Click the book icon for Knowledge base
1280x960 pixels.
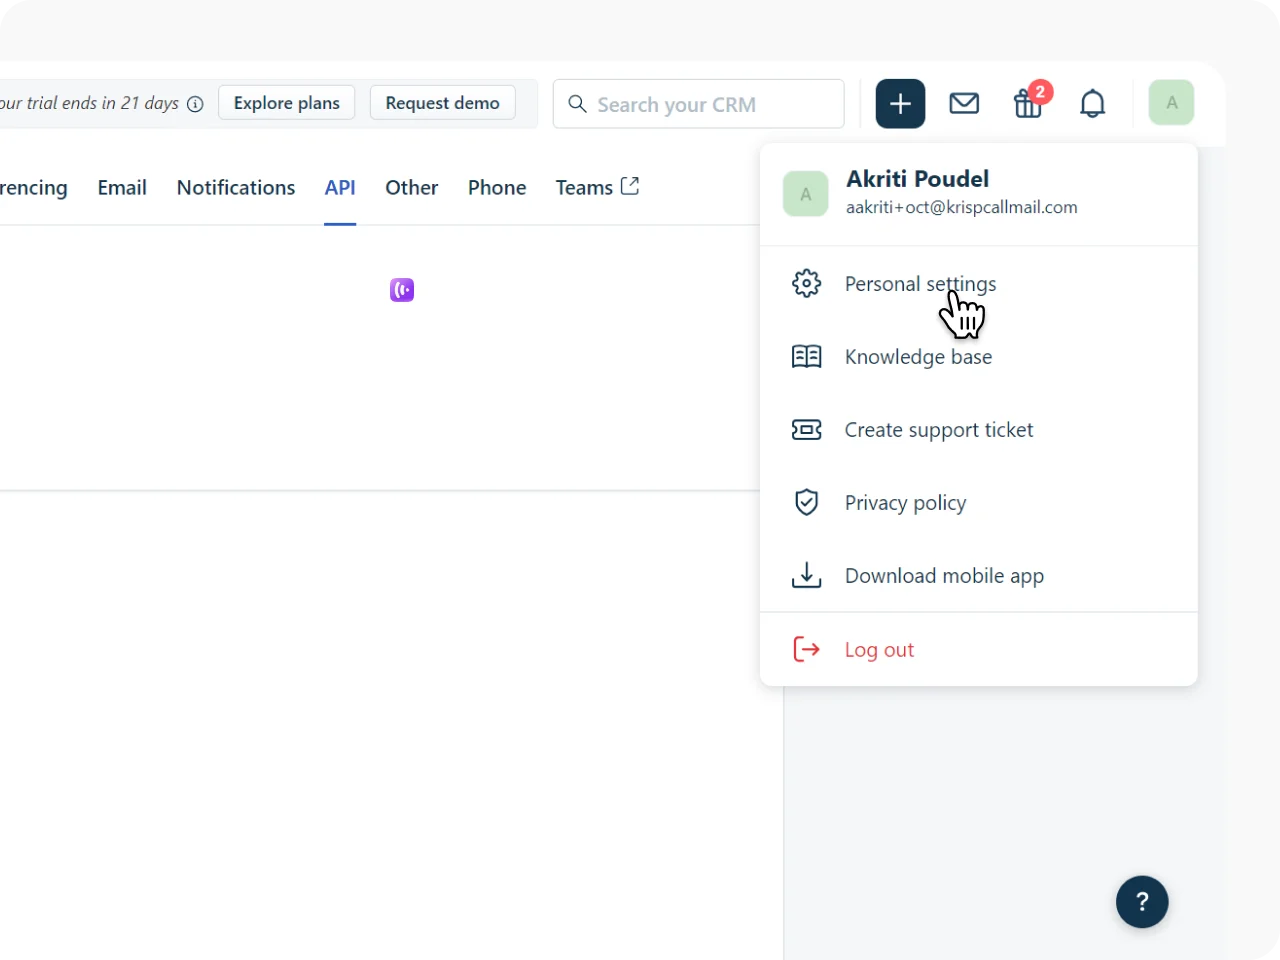[806, 356]
